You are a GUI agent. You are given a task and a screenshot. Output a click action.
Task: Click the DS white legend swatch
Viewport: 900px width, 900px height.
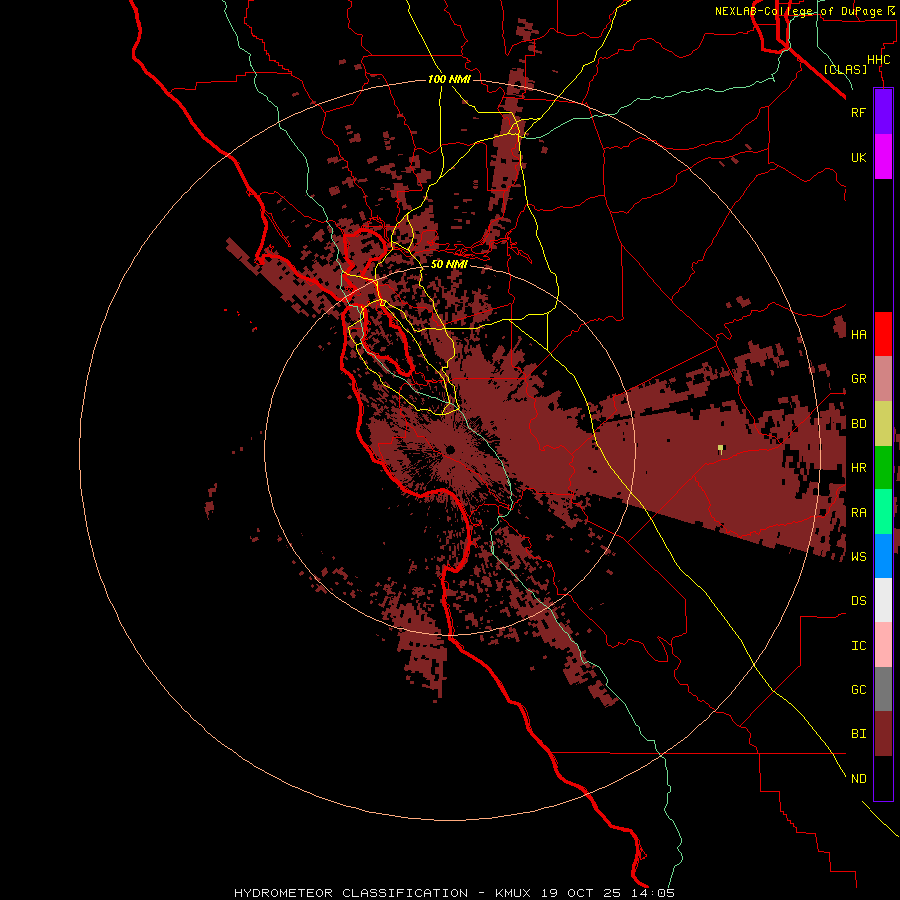[x=883, y=600]
